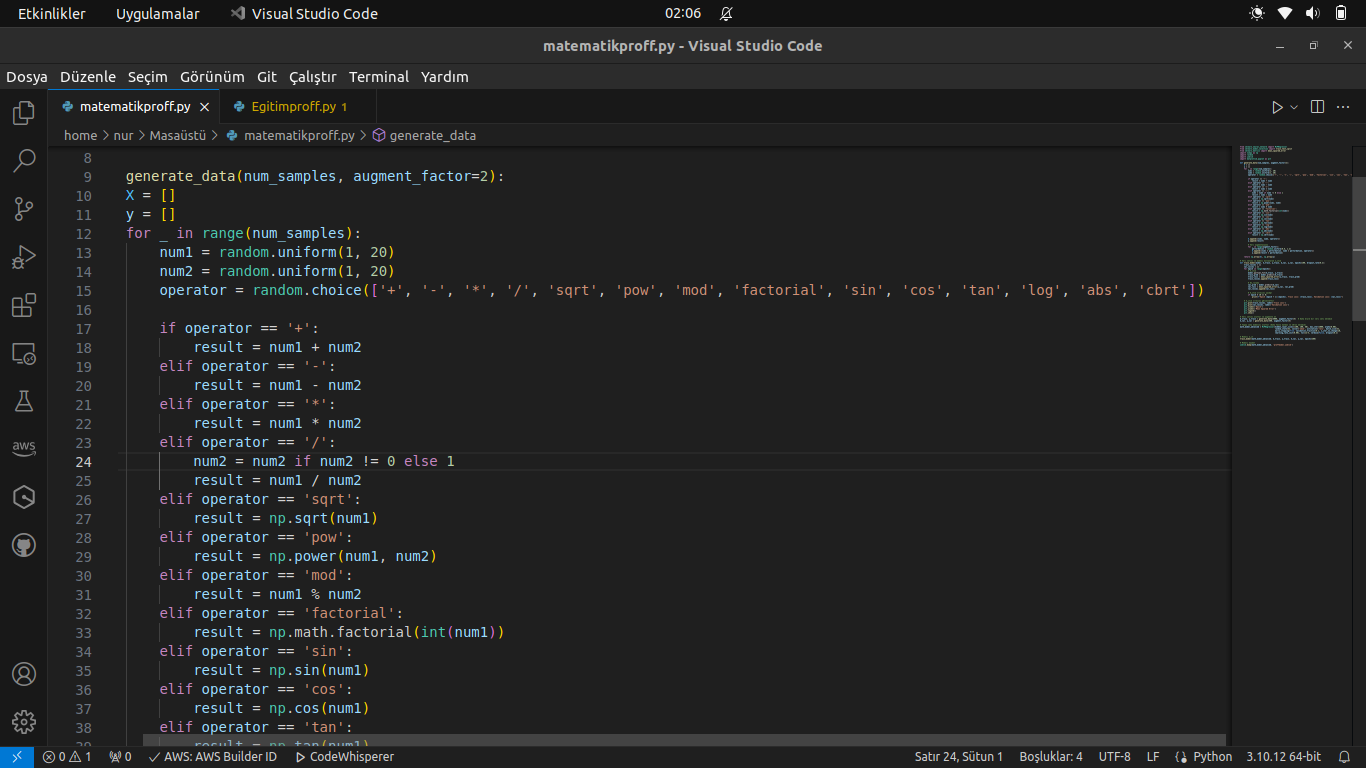Run the Python file with play button
1366x768 pixels.
(1277, 107)
